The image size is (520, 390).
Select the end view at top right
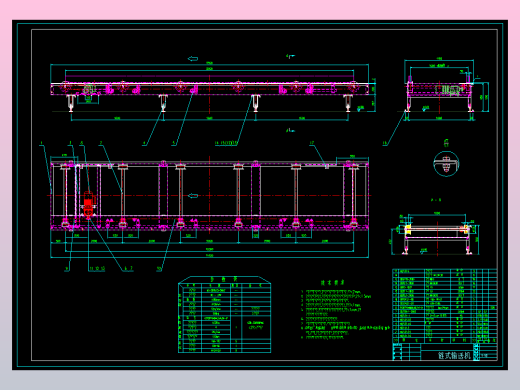point(443,90)
